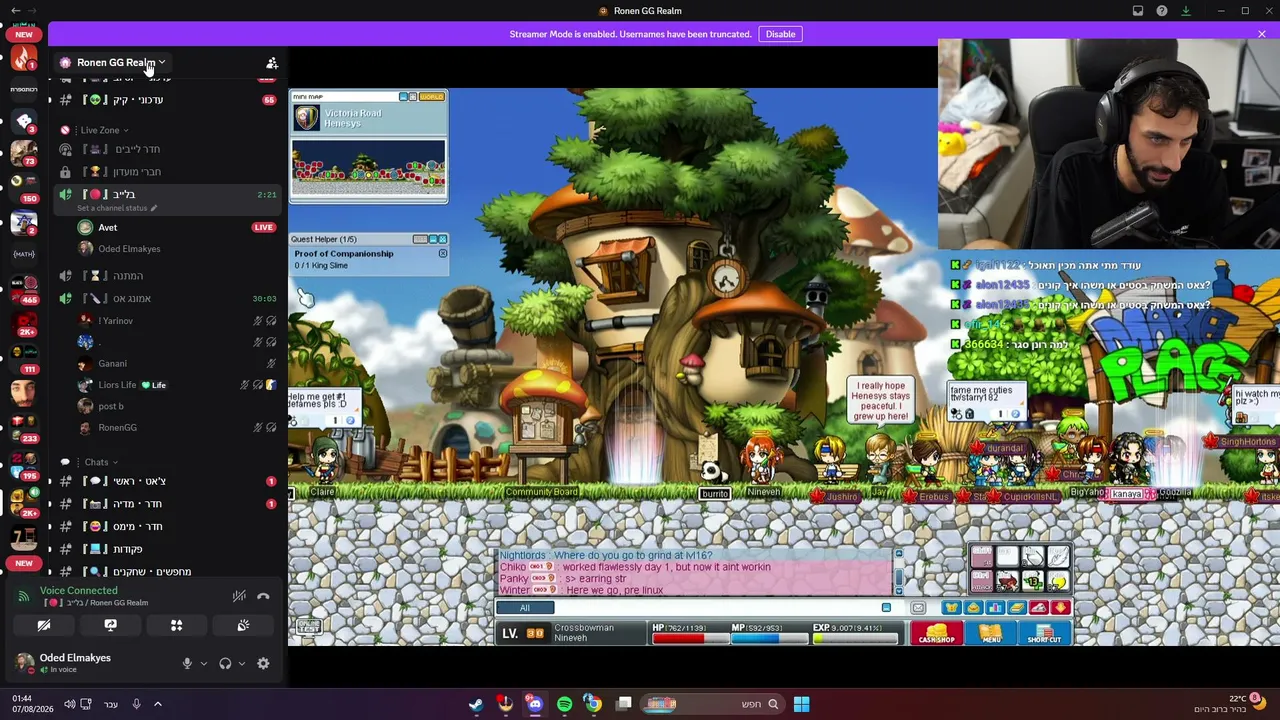Share your screen from the voice panel
Image resolution: width=1280 pixels, height=720 pixels.
click(110, 626)
